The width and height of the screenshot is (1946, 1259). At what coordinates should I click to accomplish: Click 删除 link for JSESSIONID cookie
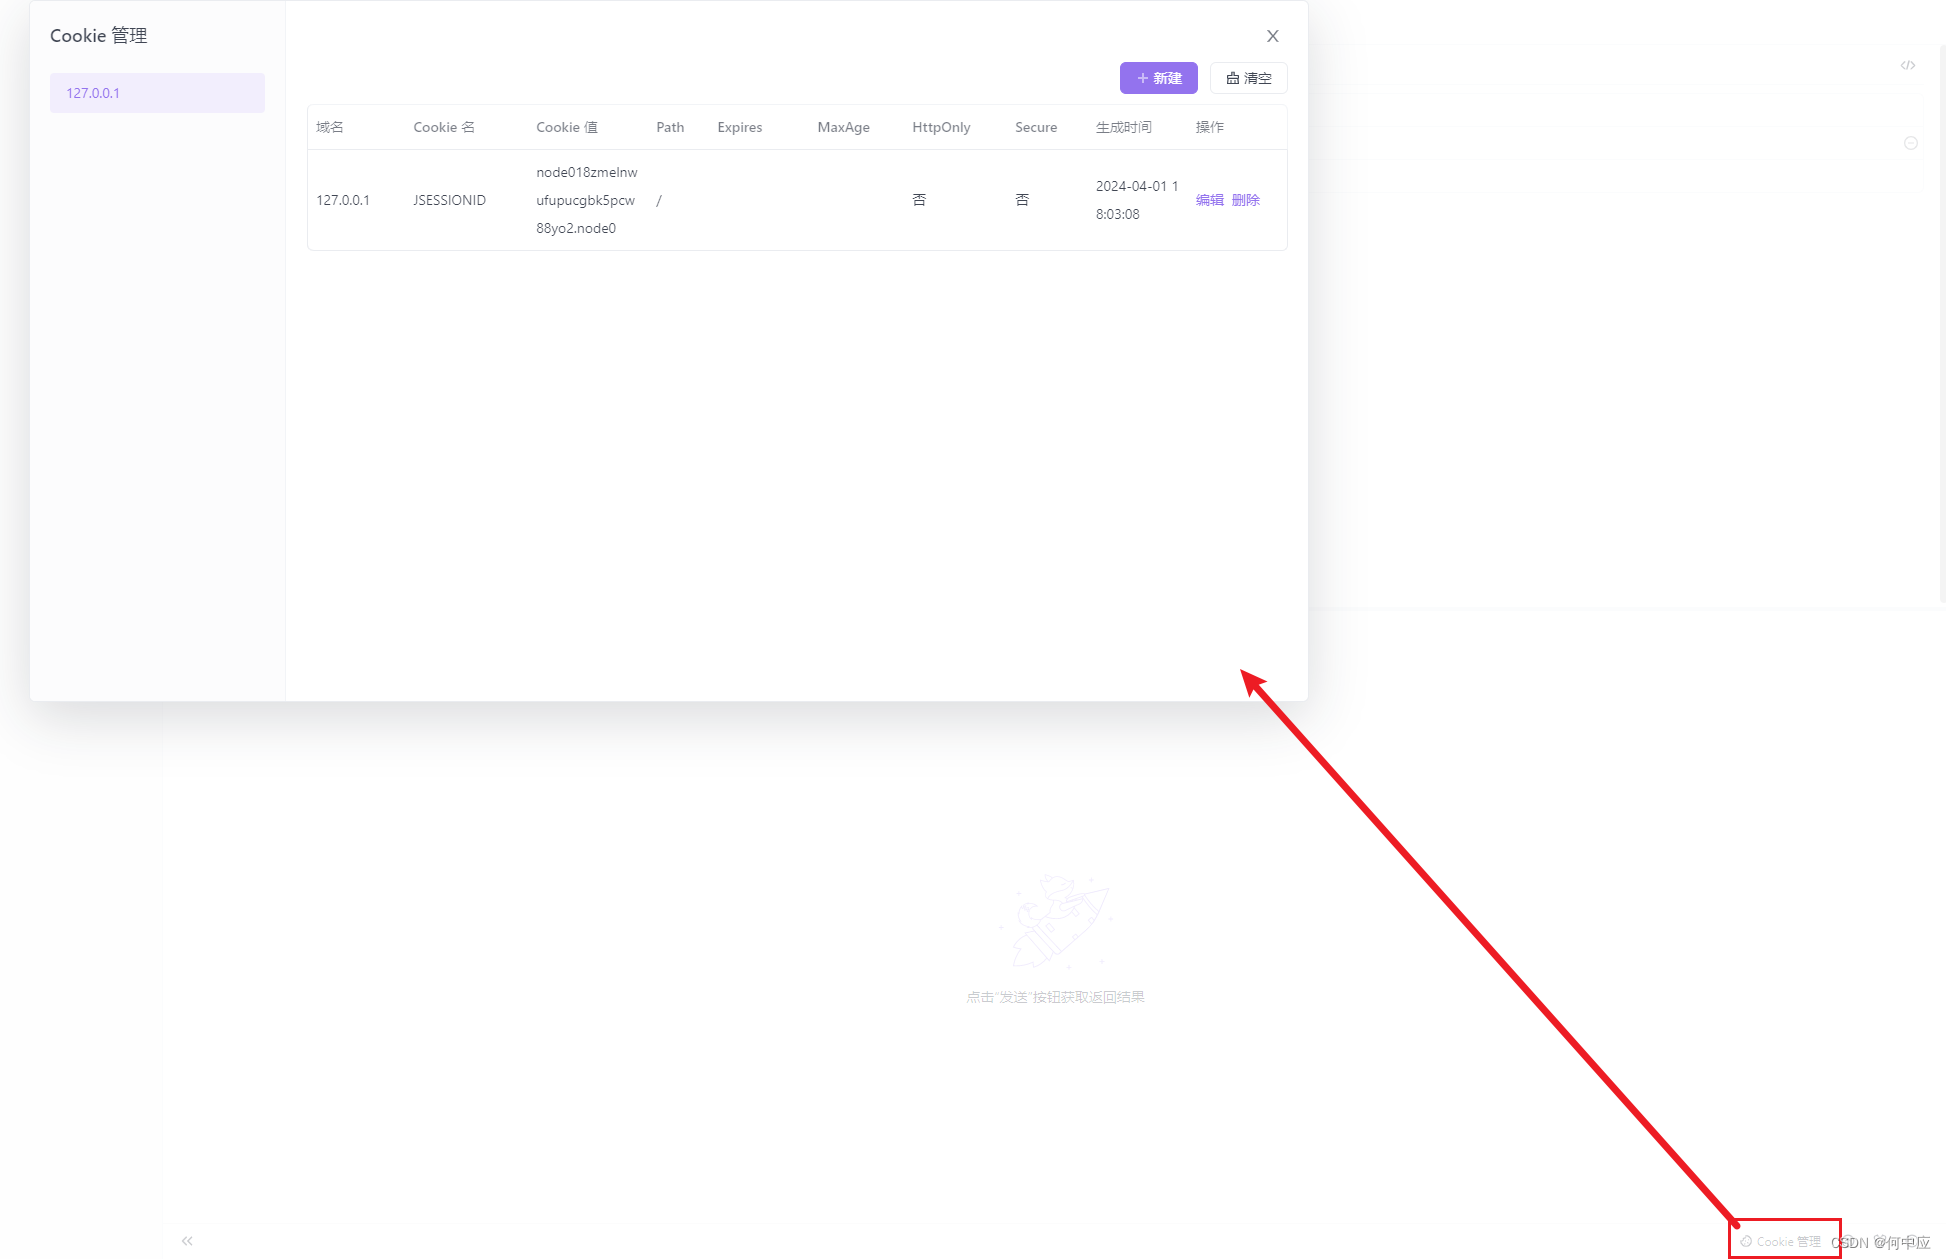pyautogui.click(x=1245, y=200)
